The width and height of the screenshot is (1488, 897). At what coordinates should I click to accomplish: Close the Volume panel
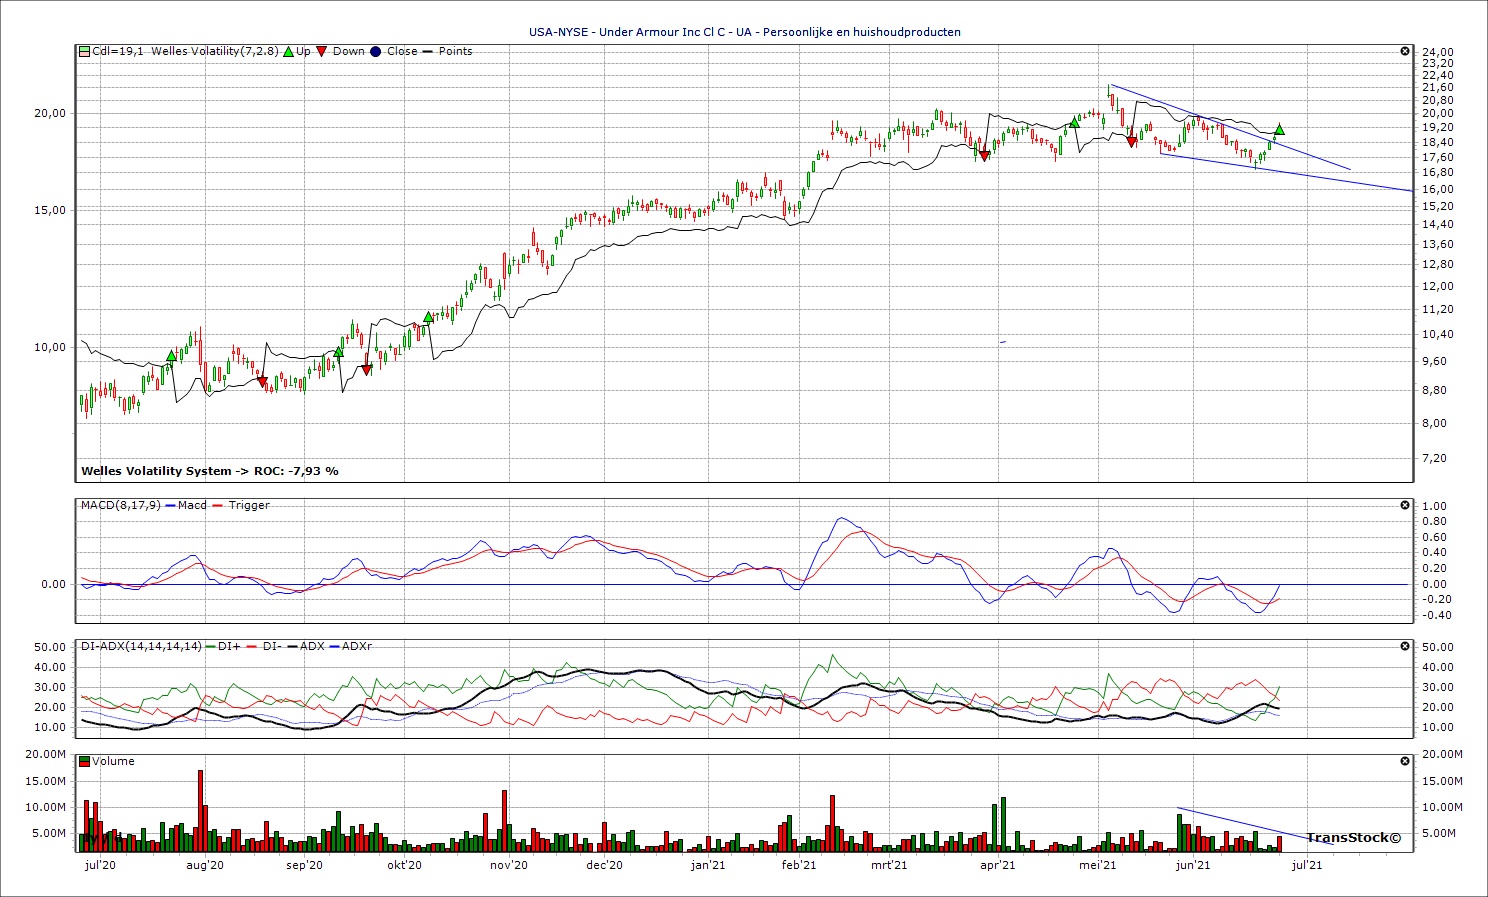point(1404,761)
